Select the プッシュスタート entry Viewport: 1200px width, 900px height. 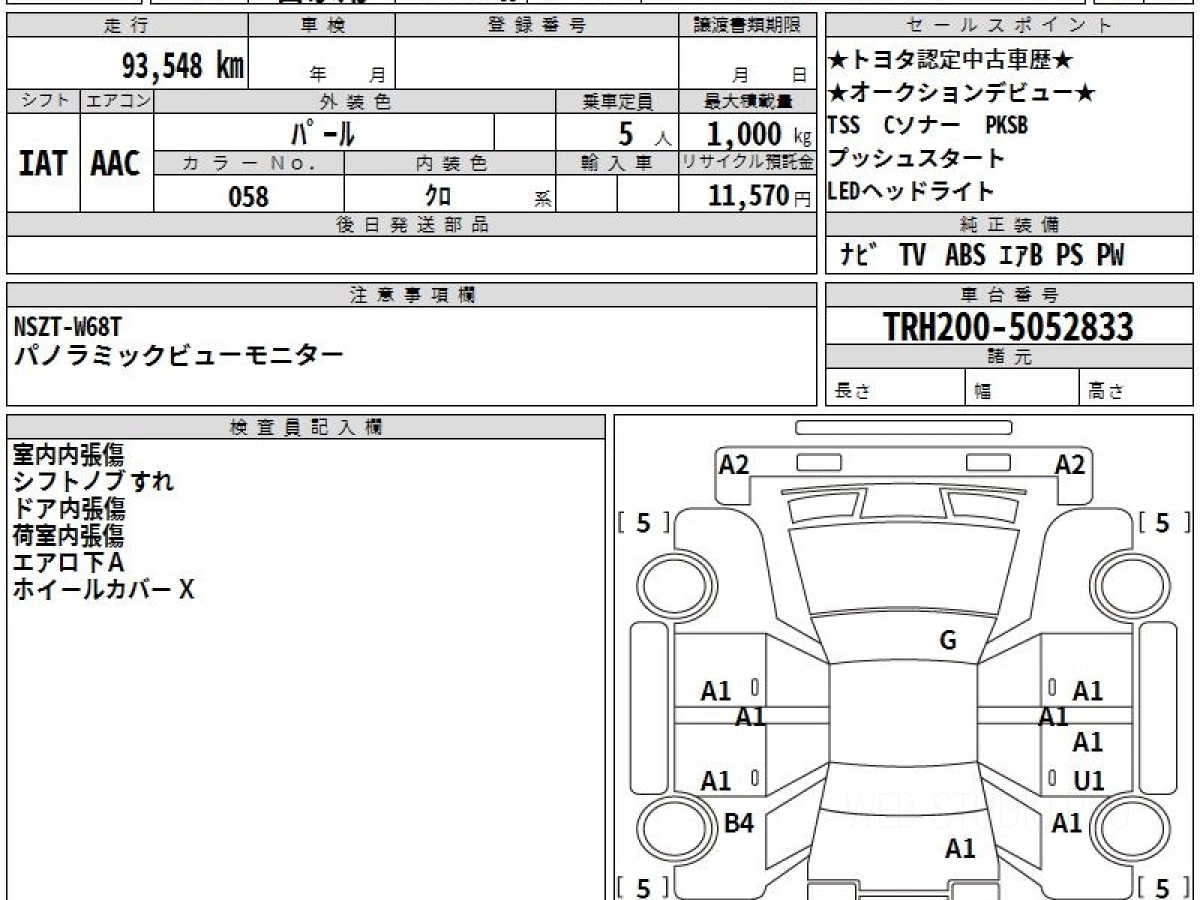point(916,158)
